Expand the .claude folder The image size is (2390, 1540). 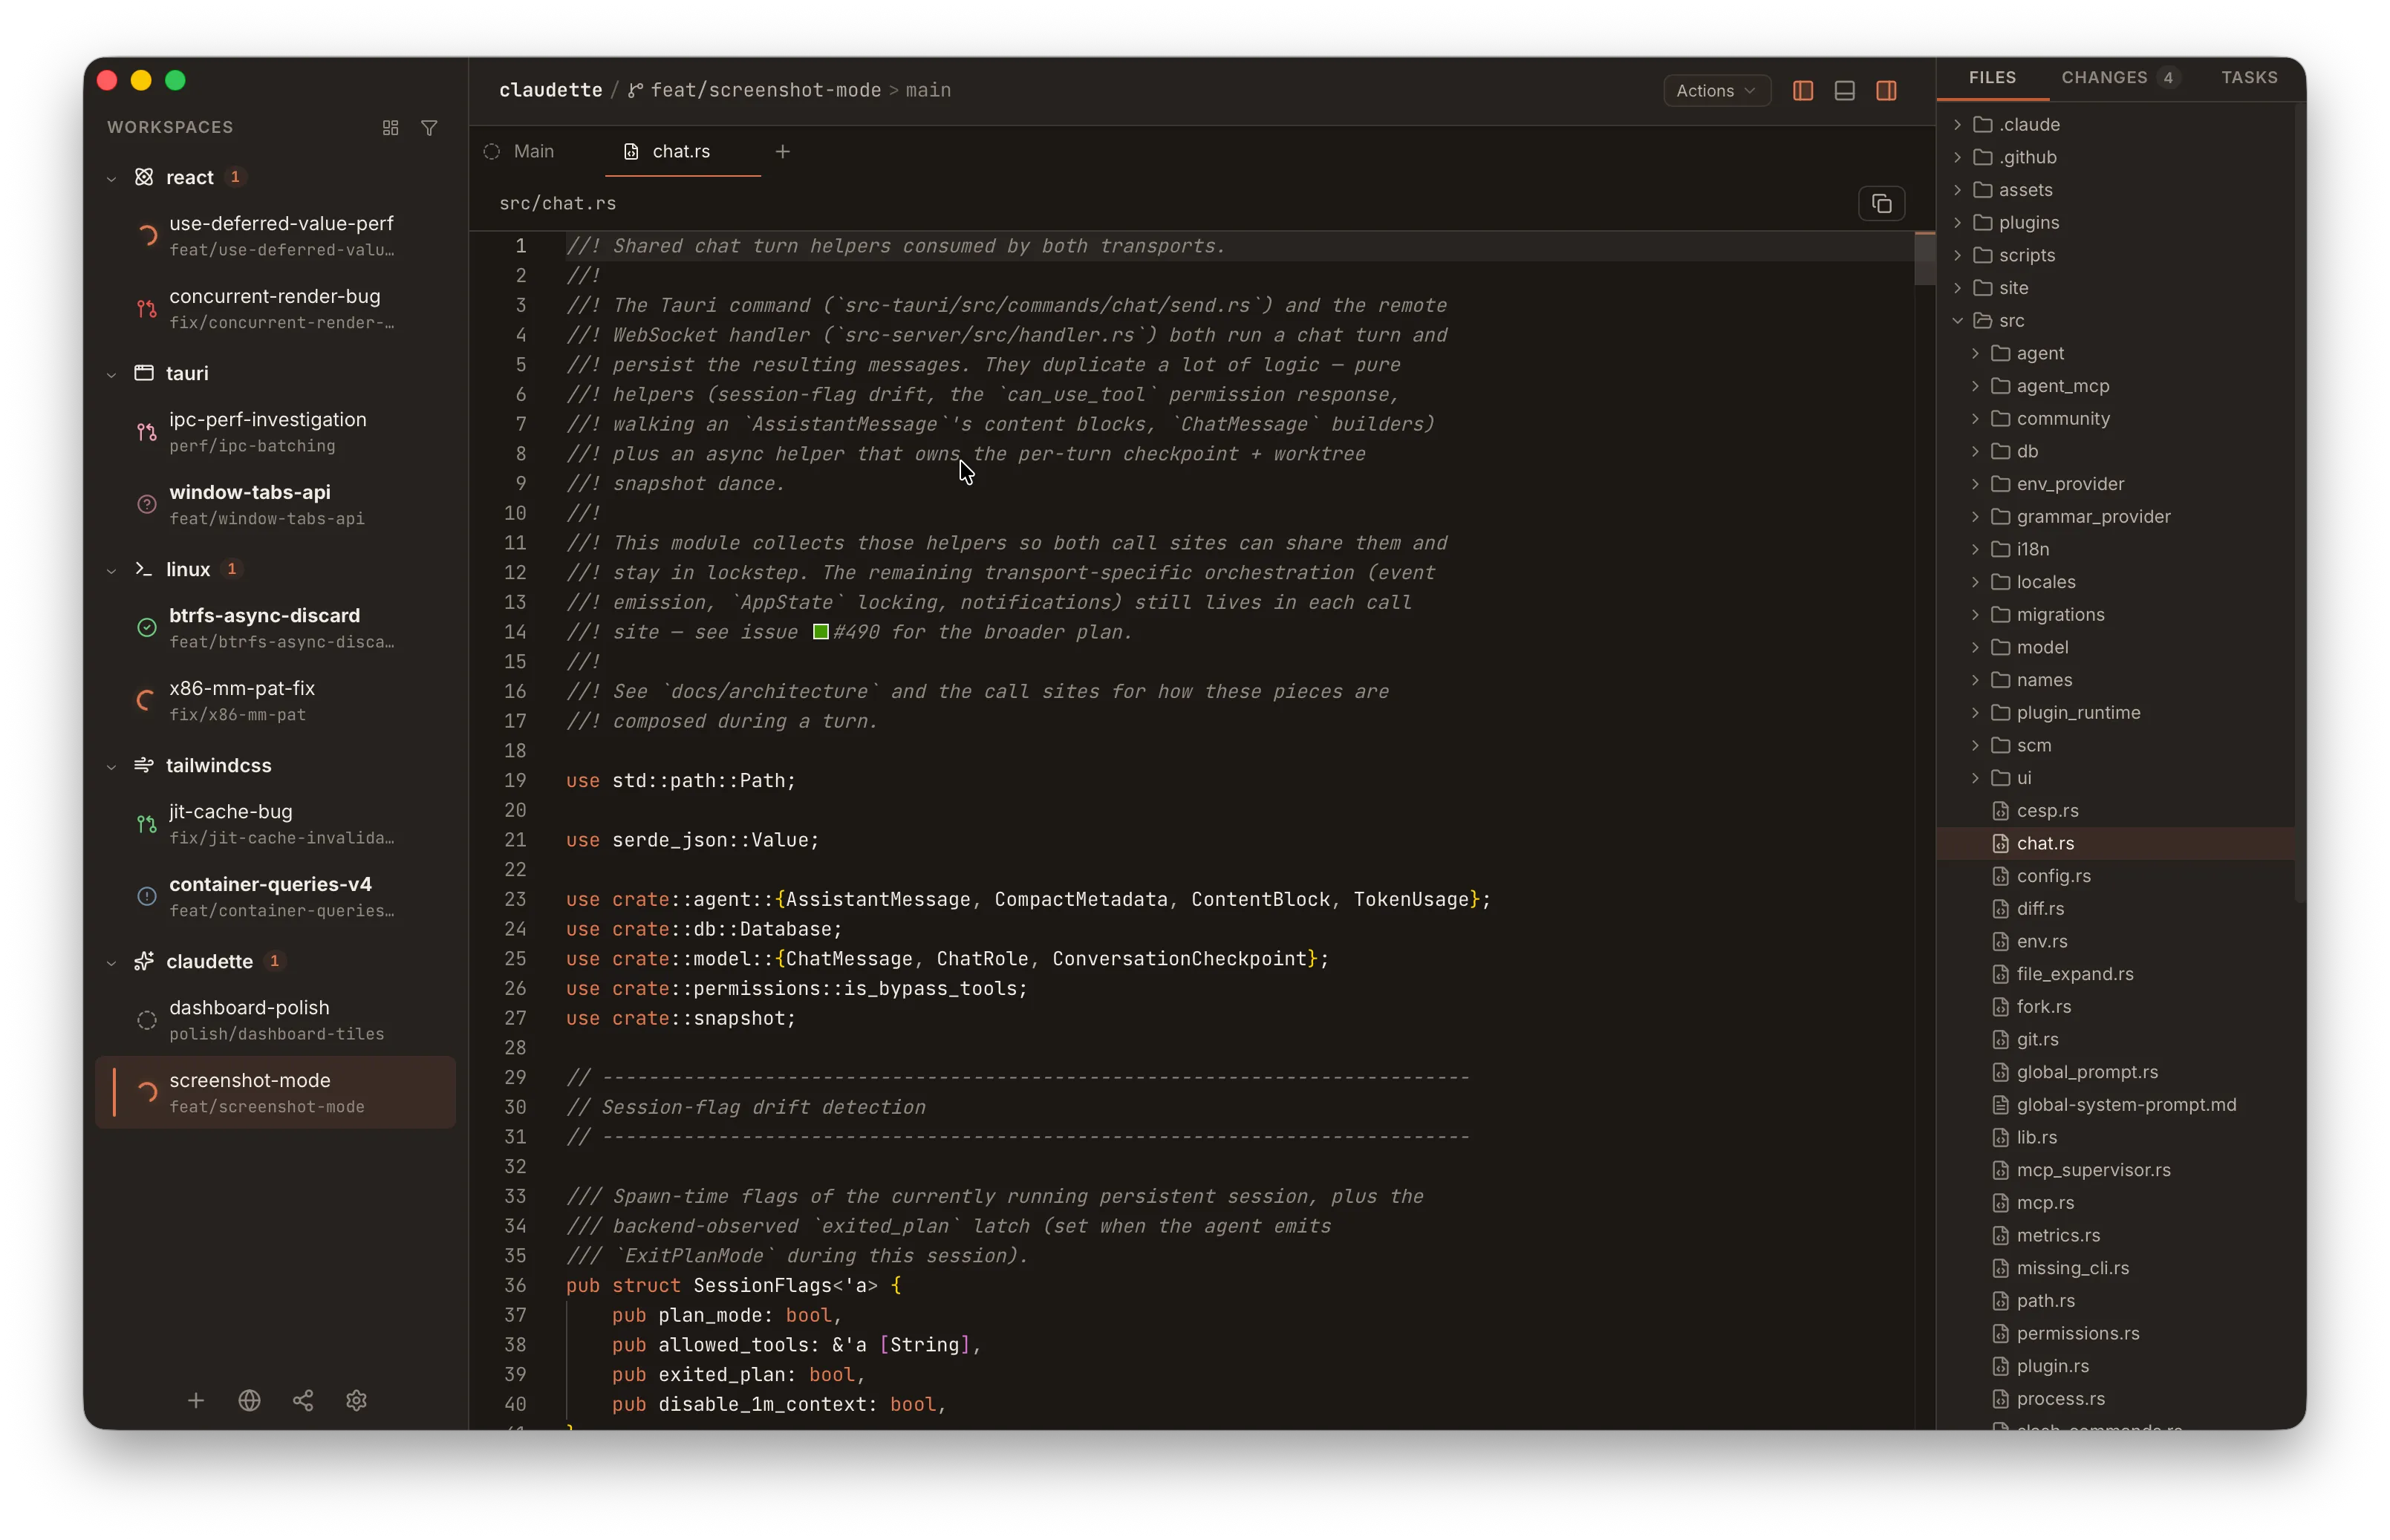(x=1957, y=125)
